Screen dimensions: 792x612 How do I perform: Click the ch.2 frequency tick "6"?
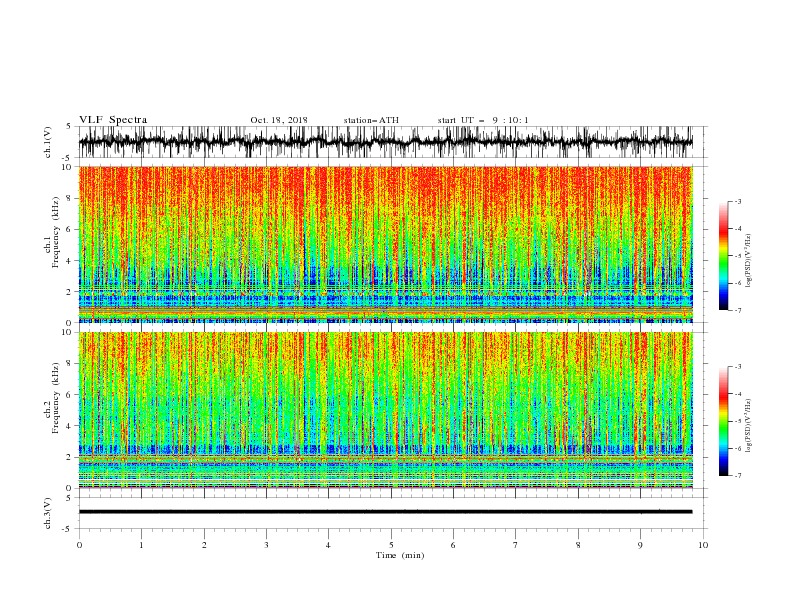click(69, 395)
